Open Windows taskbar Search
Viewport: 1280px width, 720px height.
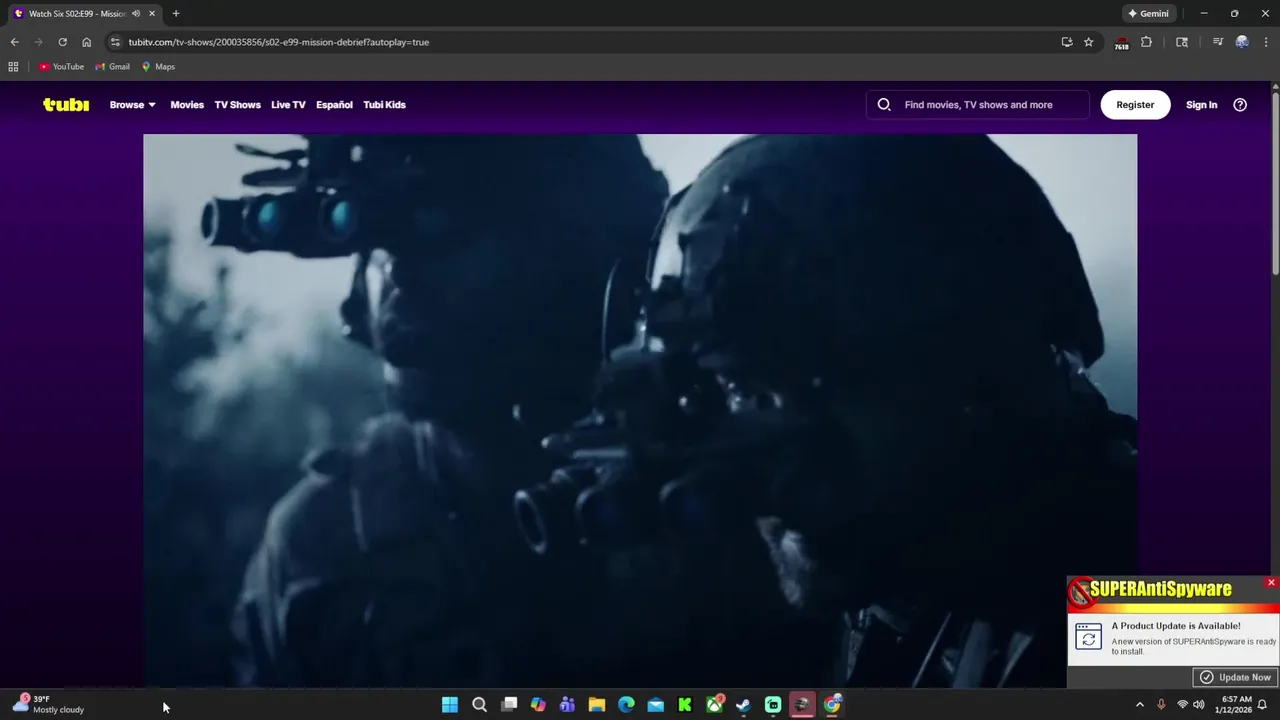[479, 705]
